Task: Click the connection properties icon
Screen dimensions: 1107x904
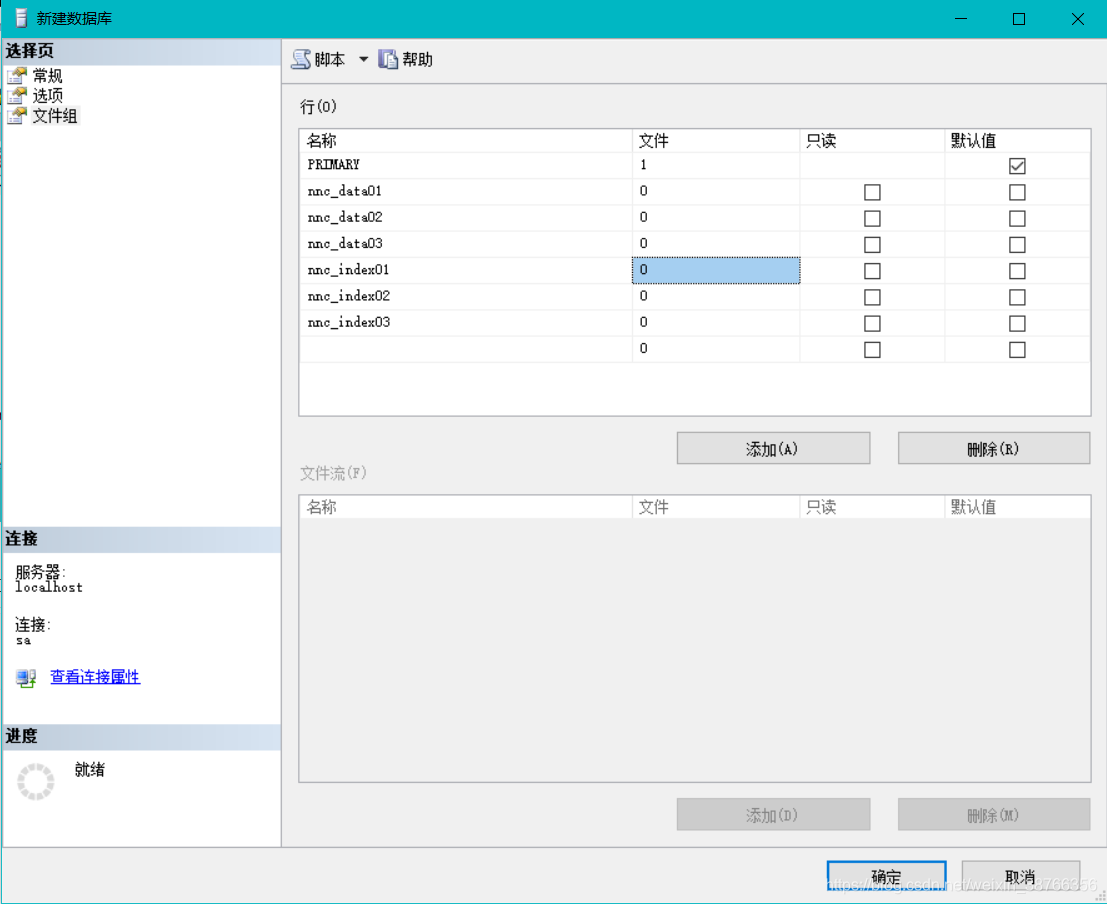Action: 26,678
